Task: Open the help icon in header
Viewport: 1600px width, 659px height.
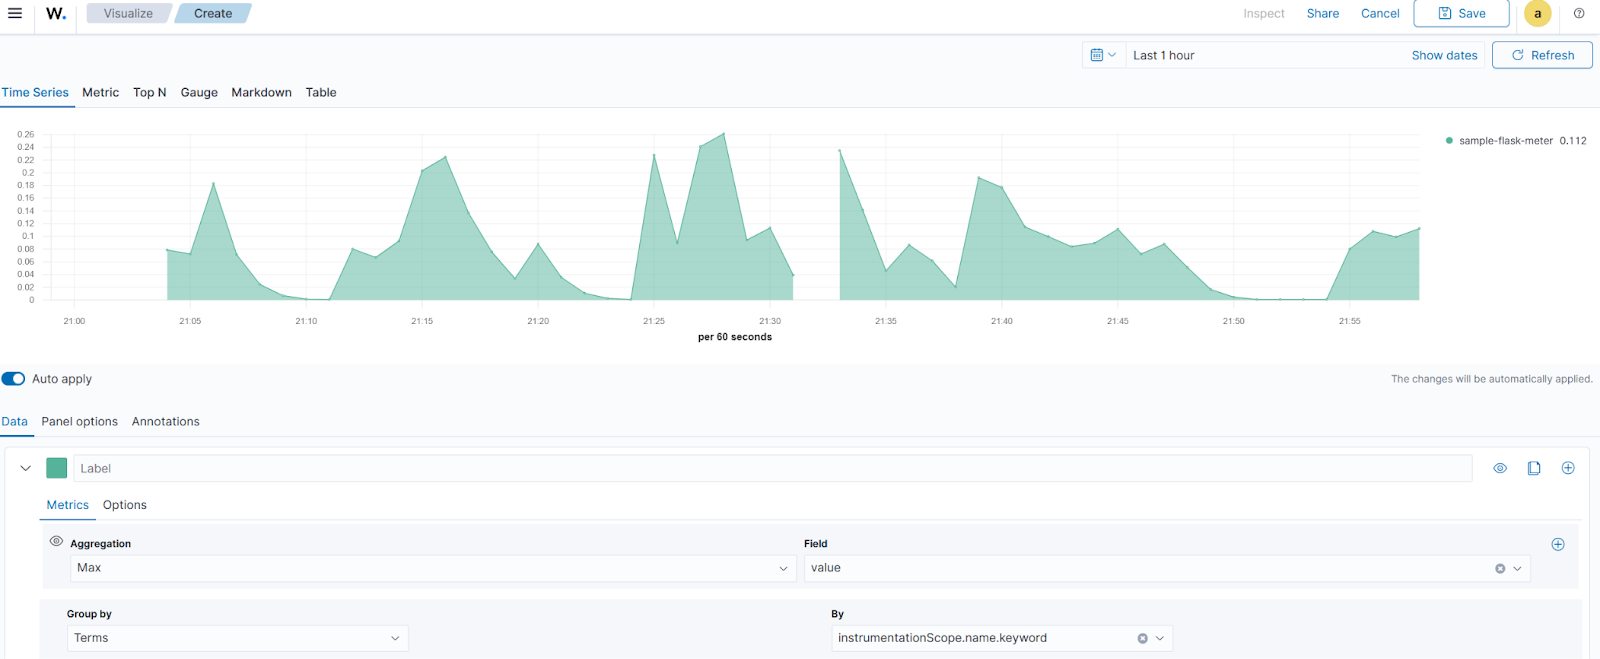Action: coord(1579,13)
